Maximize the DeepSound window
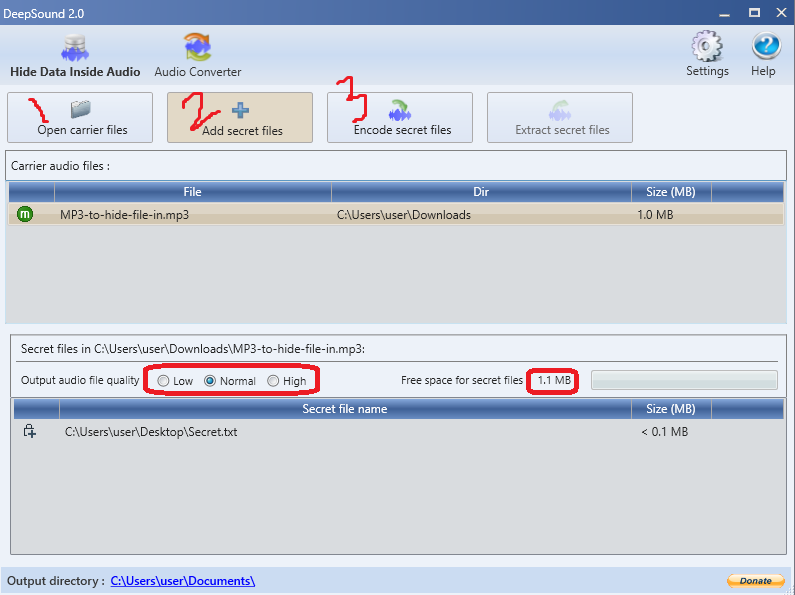795x595 pixels. [x=754, y=13]
